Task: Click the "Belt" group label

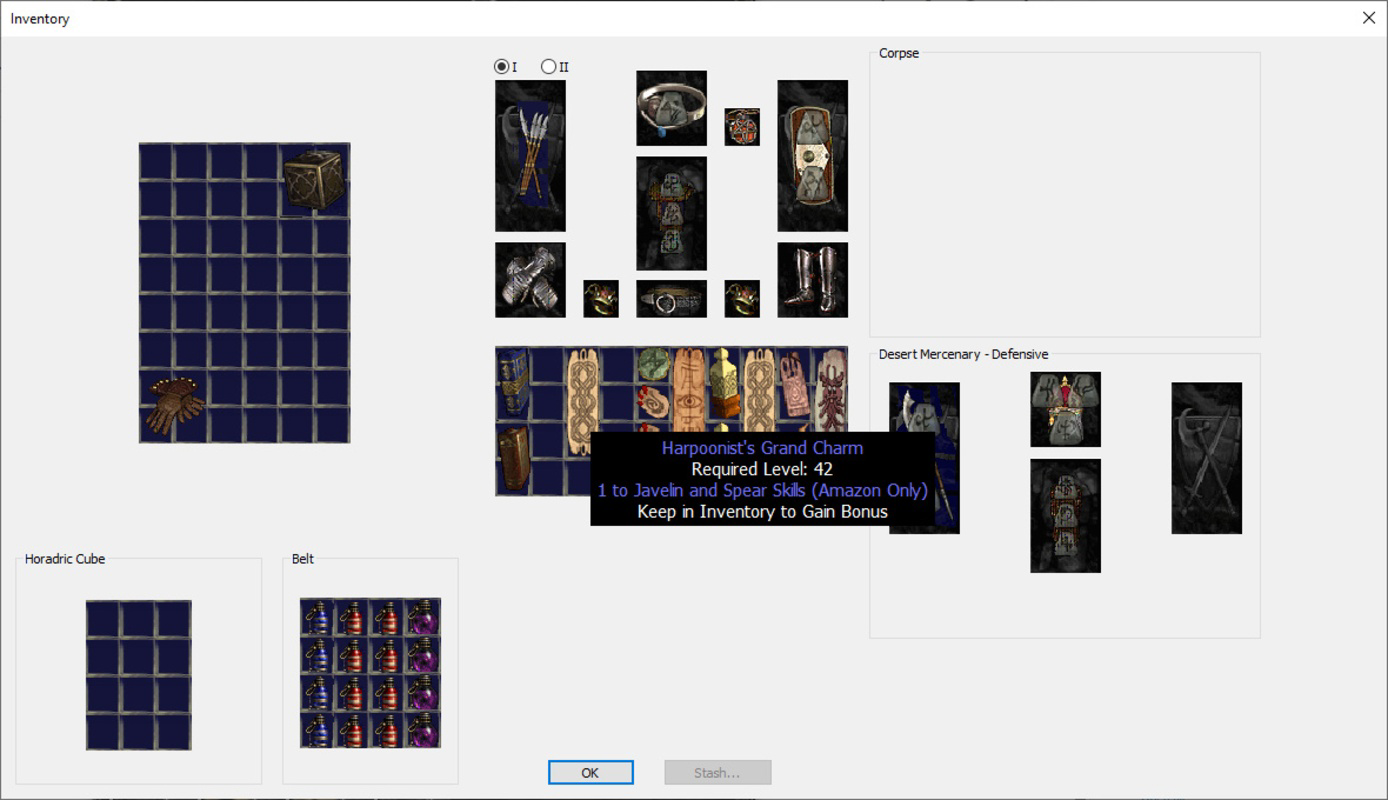Action: pyautogui.click(x=303, y=559)
